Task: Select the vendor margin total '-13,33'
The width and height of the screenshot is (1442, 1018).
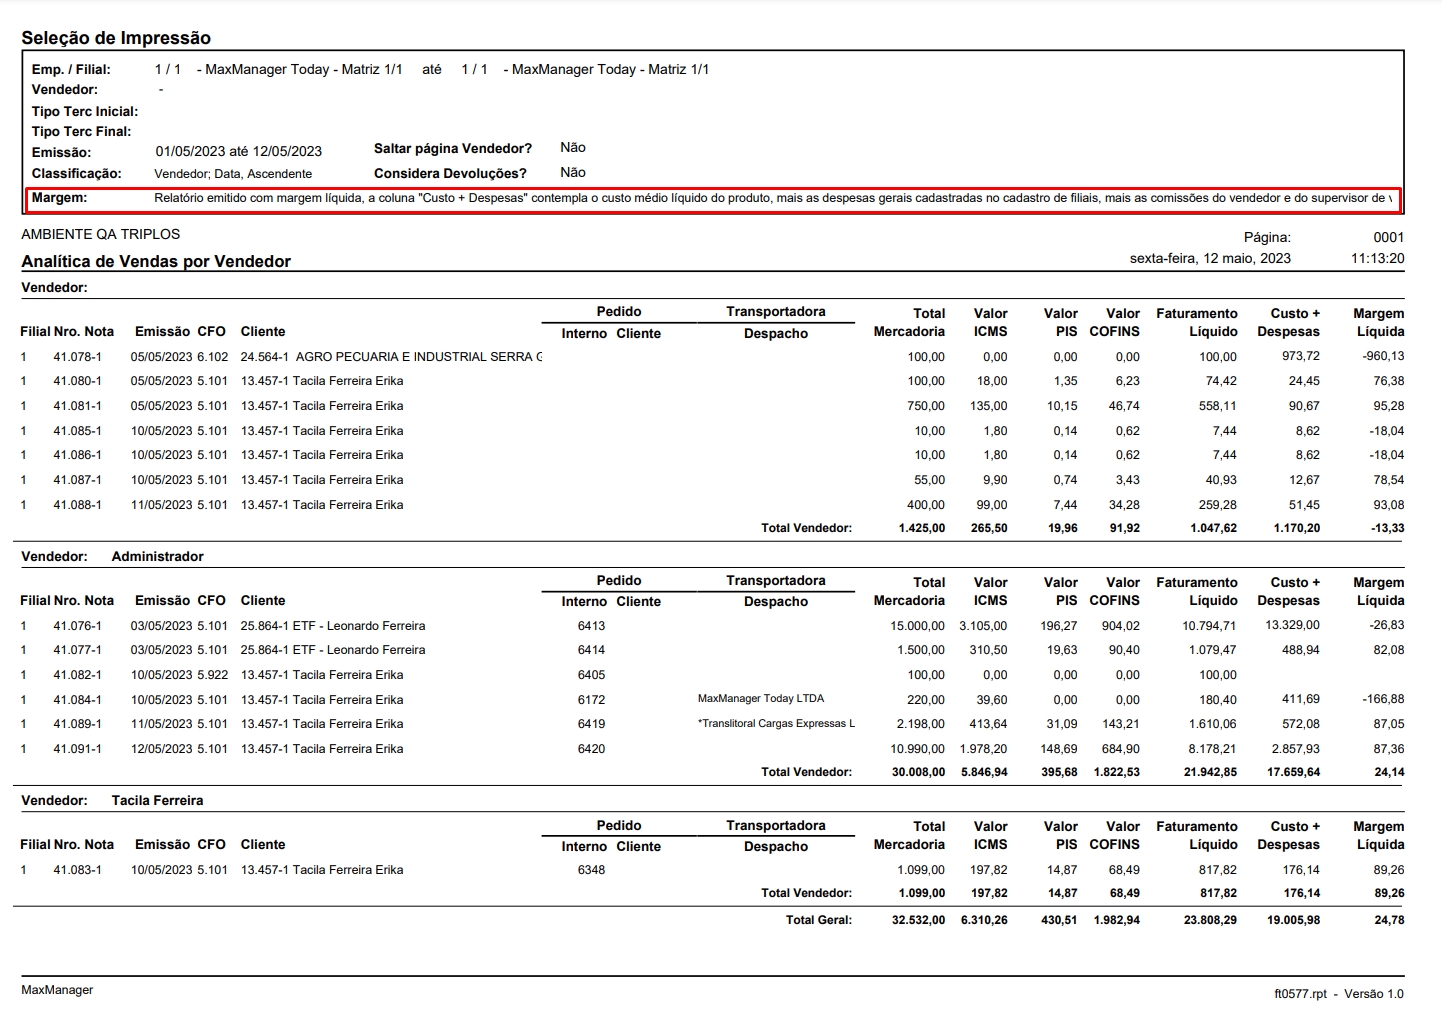Action: [x=1386, y=528]
